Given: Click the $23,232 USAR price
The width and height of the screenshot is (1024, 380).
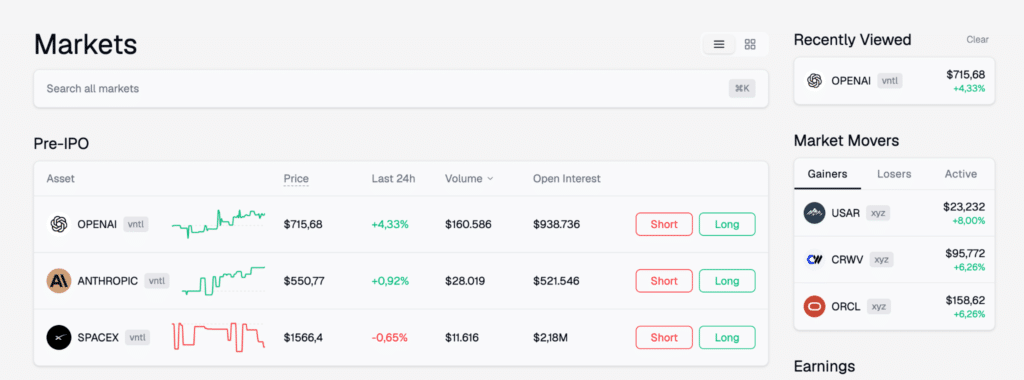Looking at the screenshot, I should (x=964, y=207).
